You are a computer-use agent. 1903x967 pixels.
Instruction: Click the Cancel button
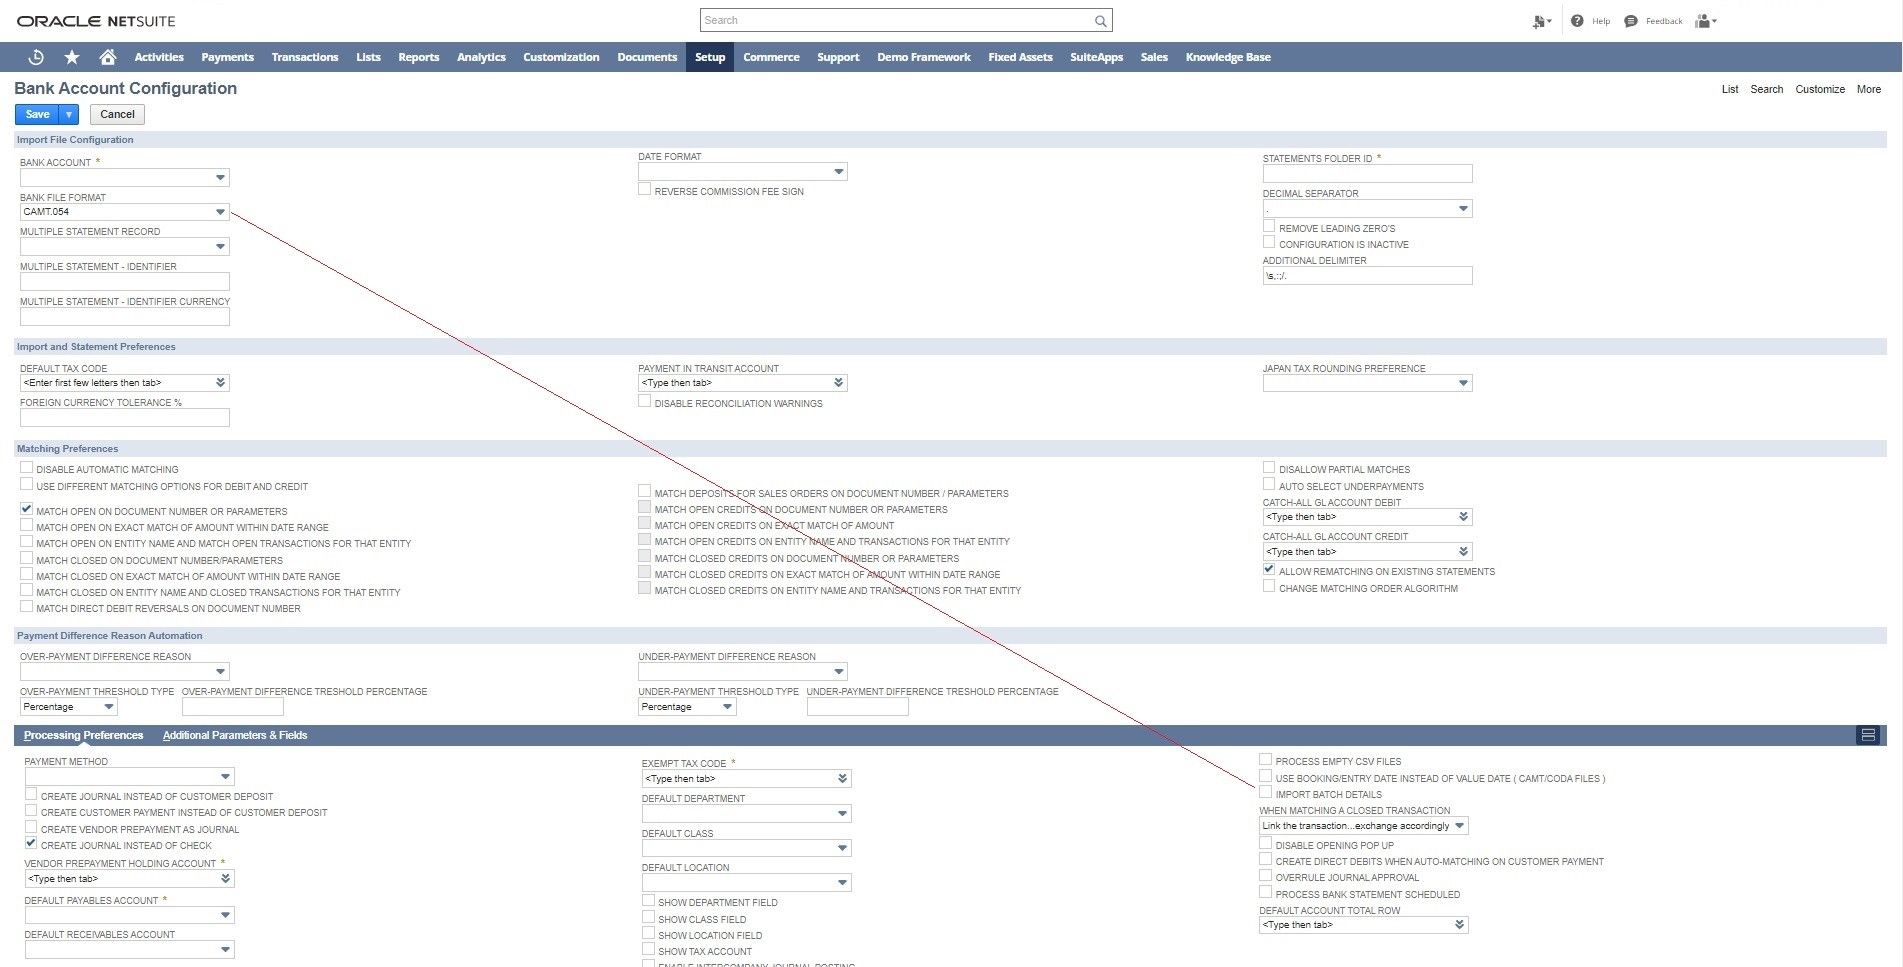click(x=117, y=114)
